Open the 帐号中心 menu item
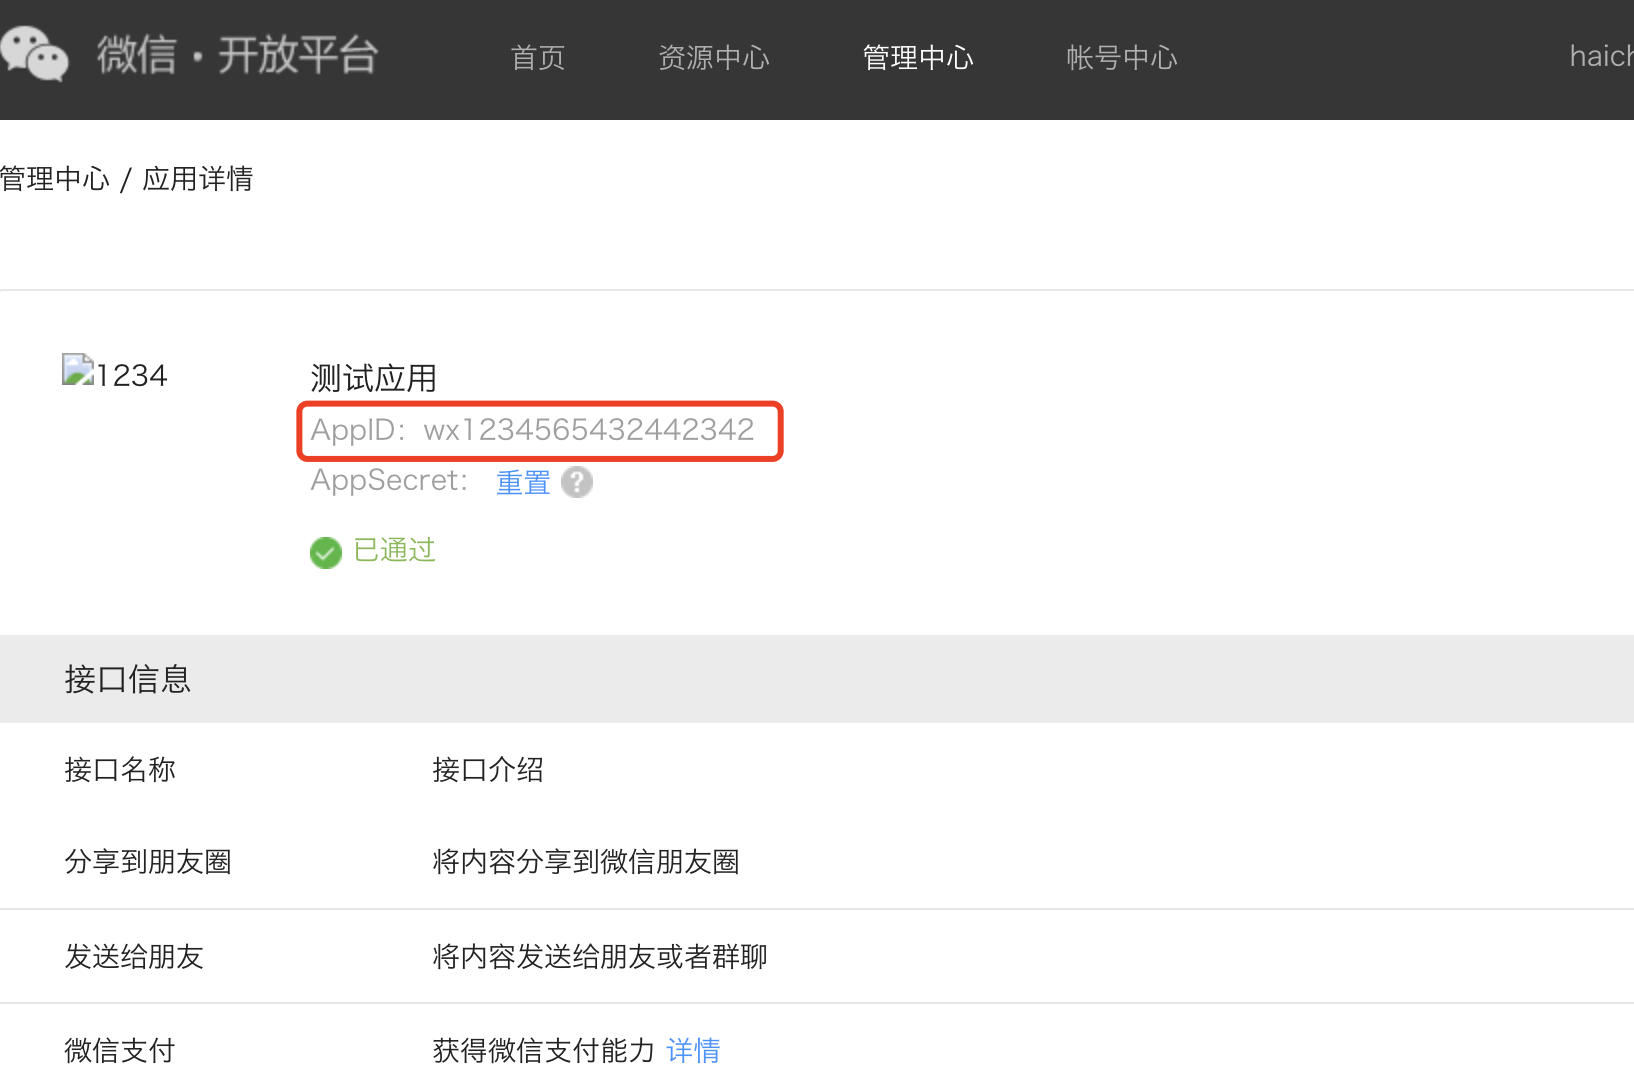1634x1086 pixels. pos(1122,58)
